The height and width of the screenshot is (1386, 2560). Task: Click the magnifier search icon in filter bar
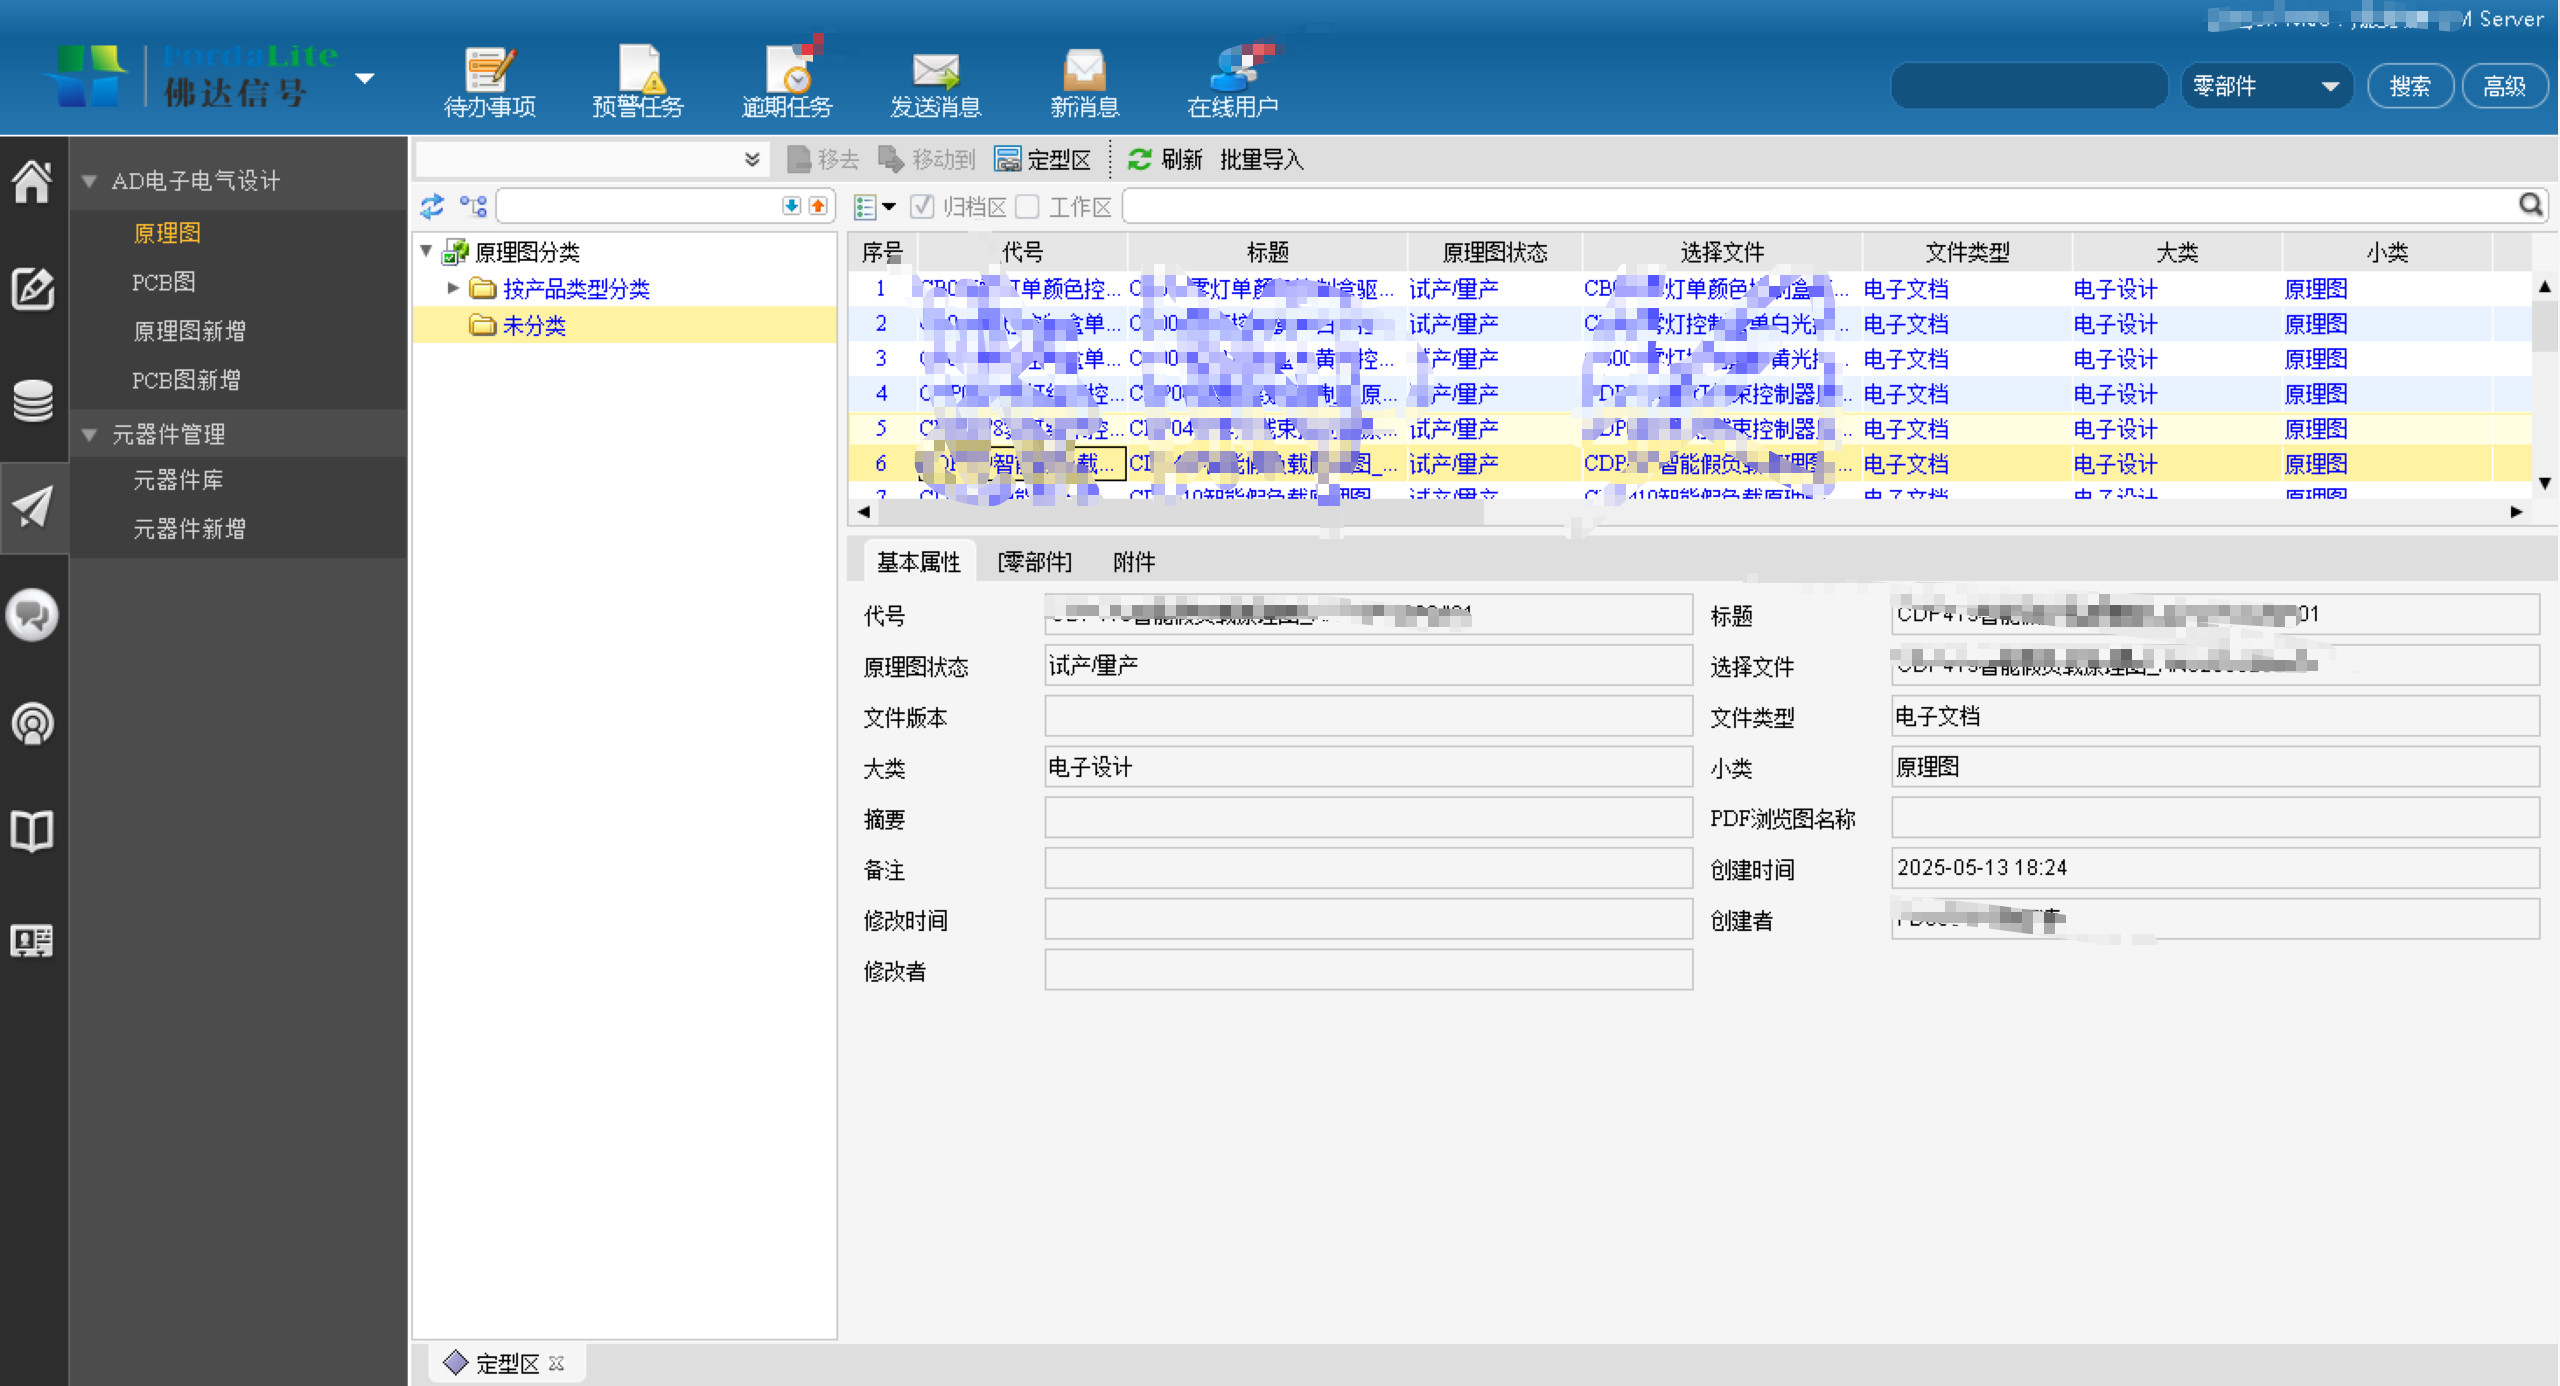[2530, 205]
